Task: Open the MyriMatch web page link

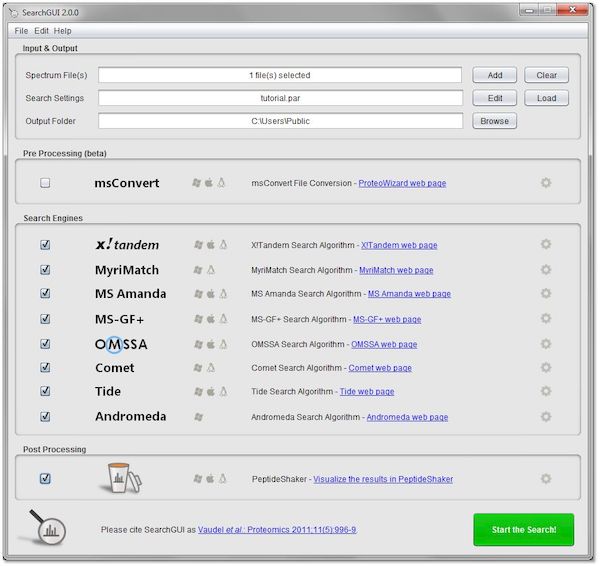Action: 396,270
